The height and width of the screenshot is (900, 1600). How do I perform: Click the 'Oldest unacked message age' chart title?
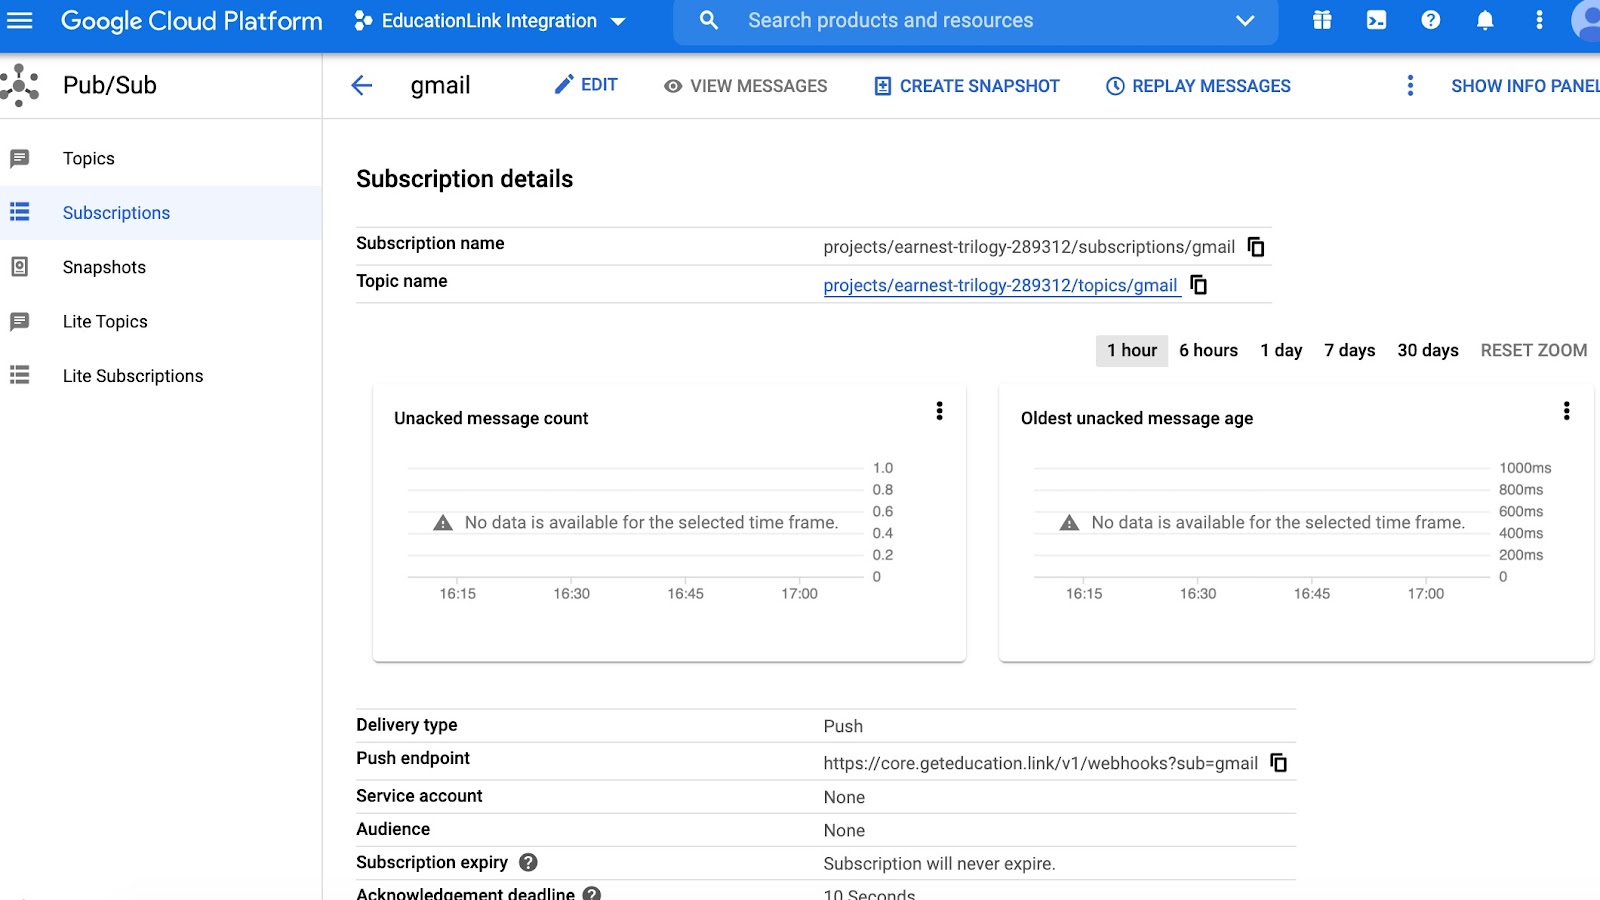pos(1137,418)
